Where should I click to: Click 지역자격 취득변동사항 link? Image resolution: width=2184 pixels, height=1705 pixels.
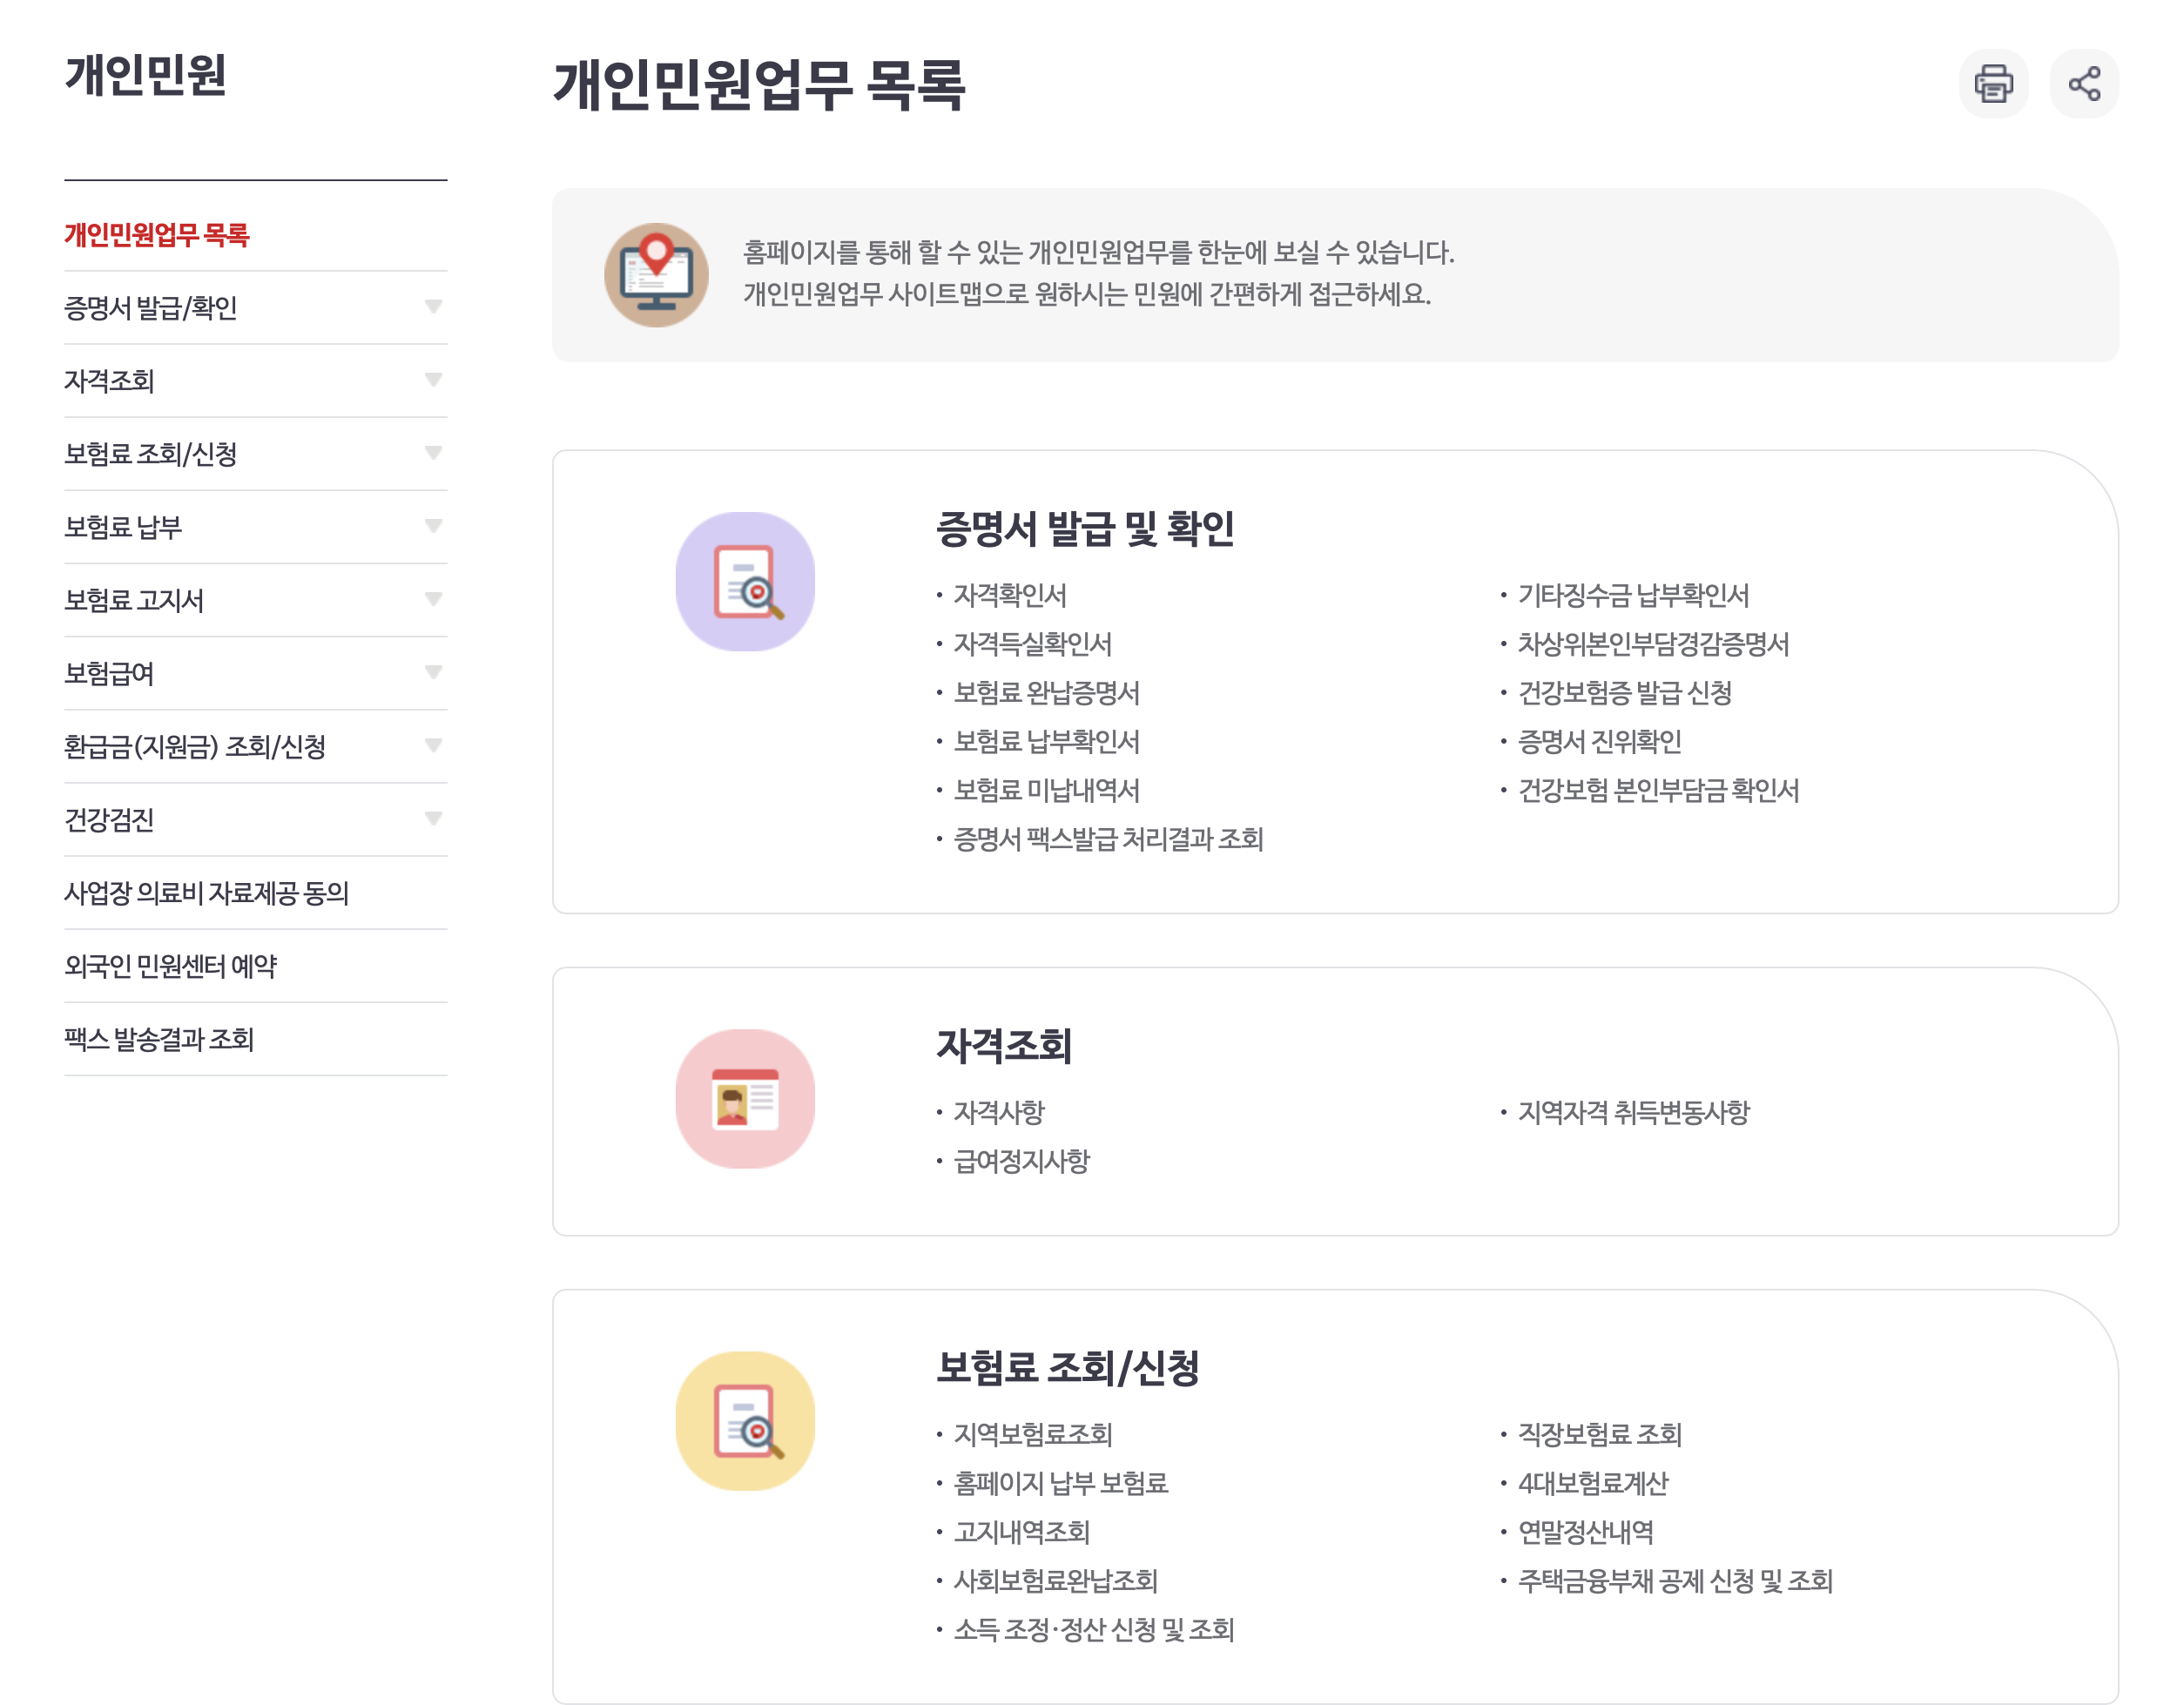1633,1112
